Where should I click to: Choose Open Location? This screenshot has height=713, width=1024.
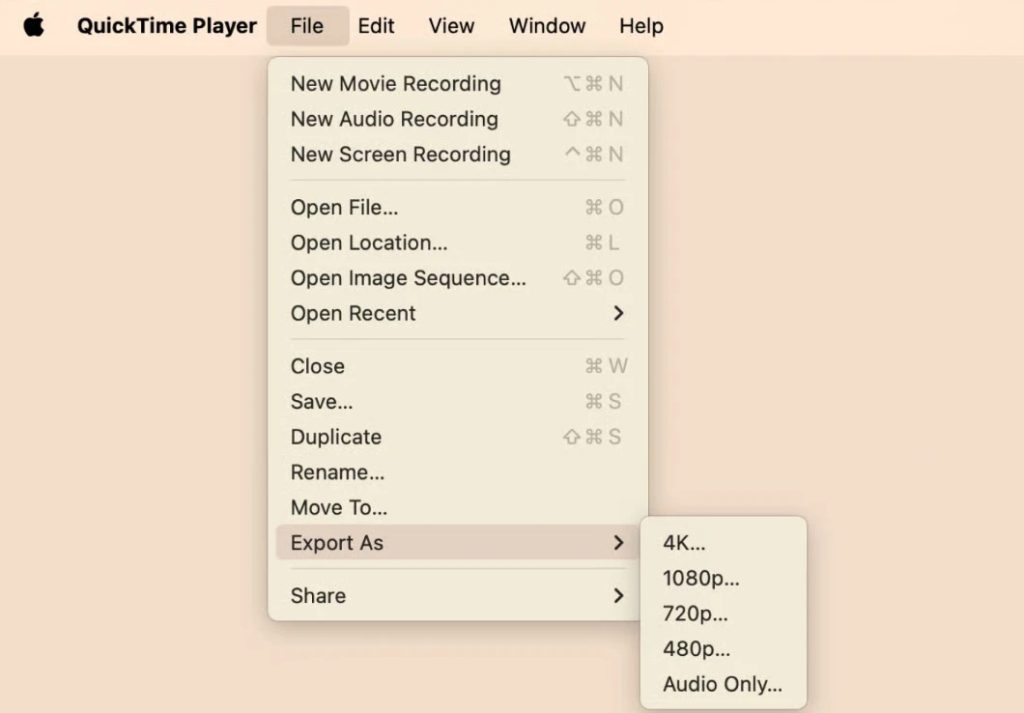click(369, 243)
